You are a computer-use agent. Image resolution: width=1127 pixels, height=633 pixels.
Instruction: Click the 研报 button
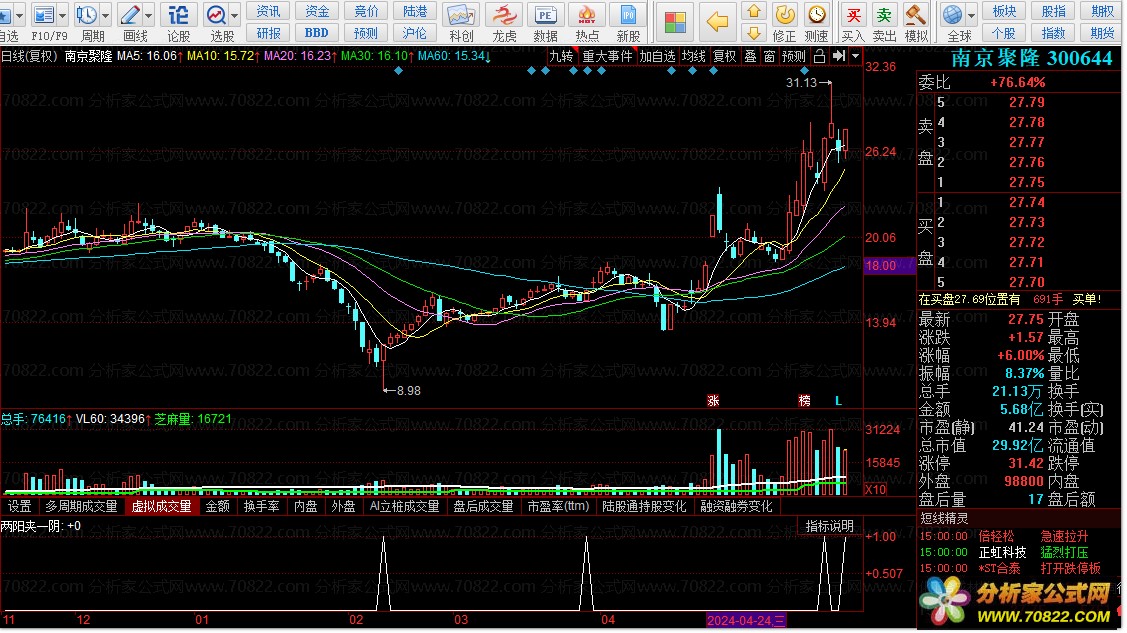click(x=269, y=33)
